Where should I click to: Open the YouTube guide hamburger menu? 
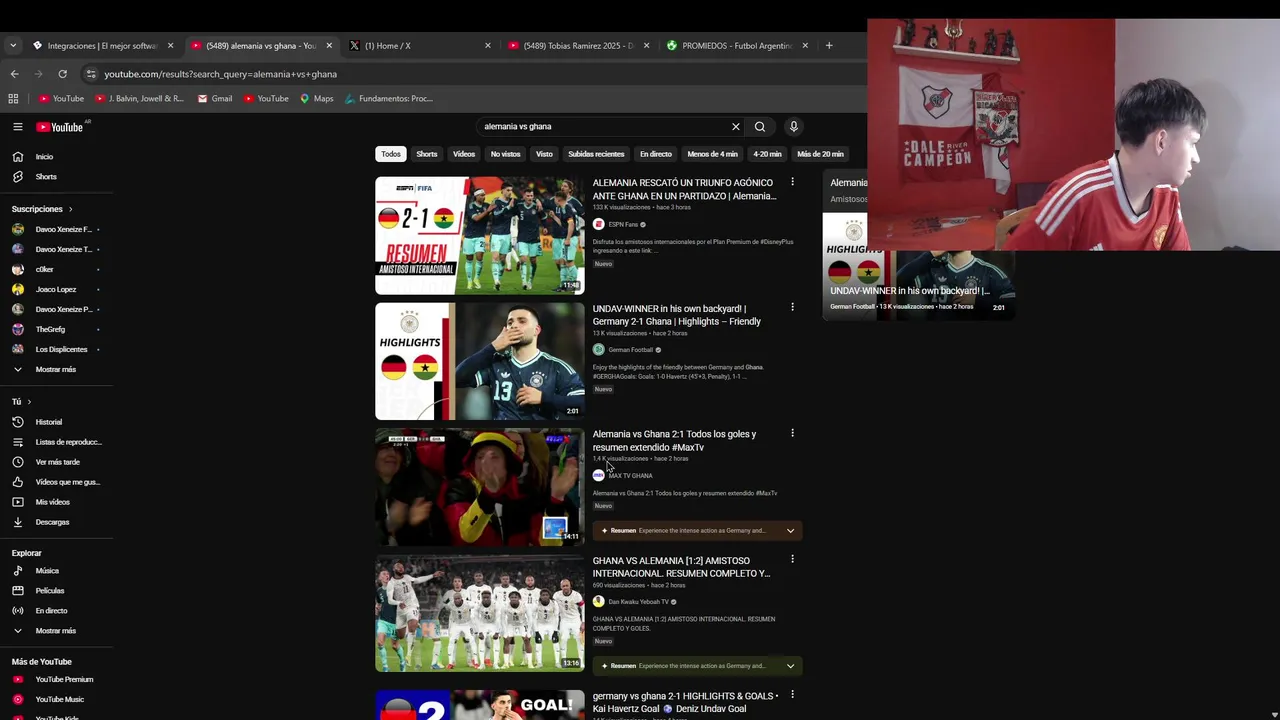pyautogui.click(x=17, y=127)
